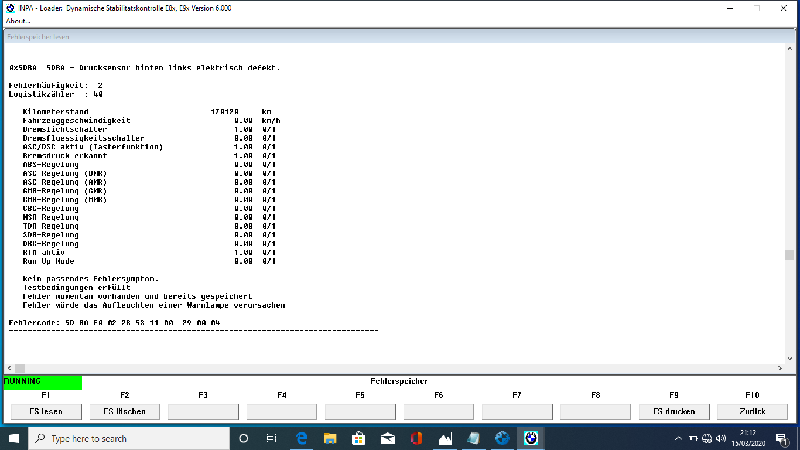This screenshot has height=450, width=800.
Task: Open the blue BMW tool taskbar icon
Action: tap(502, 438)
